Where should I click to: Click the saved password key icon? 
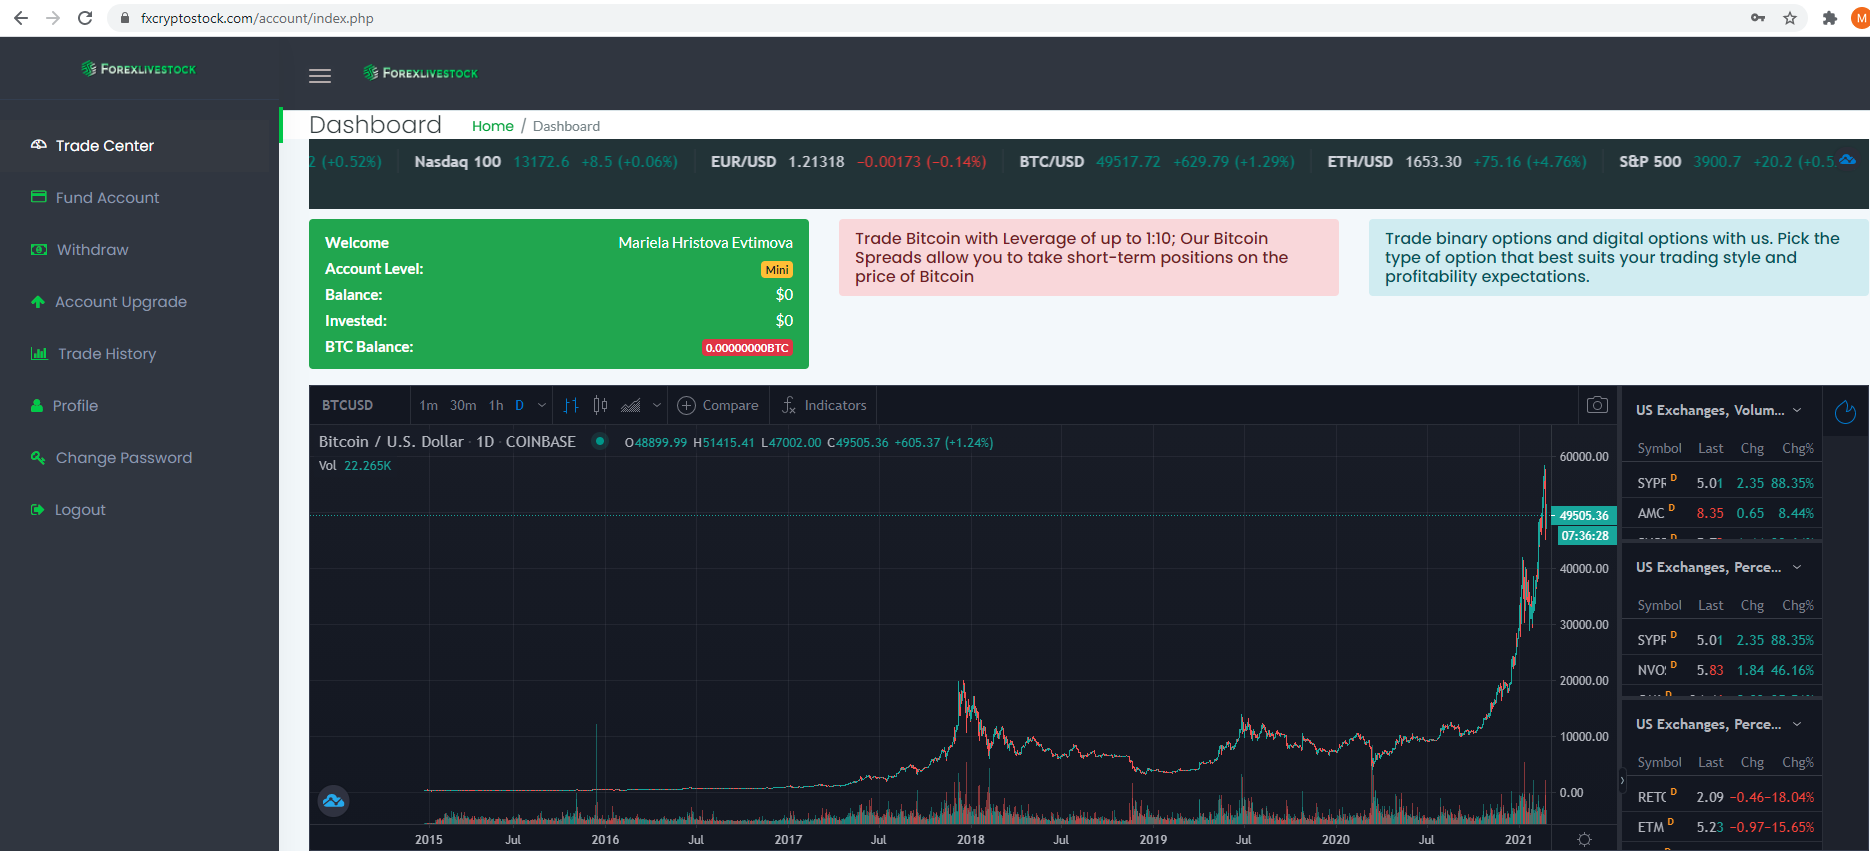pos(1758,18)
